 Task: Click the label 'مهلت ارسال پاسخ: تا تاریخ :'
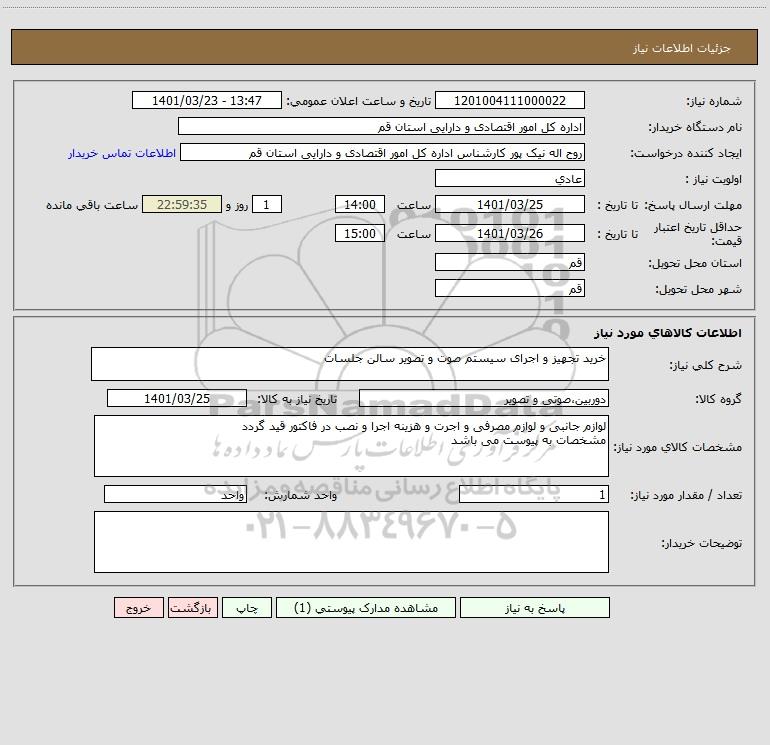point(670,205)
